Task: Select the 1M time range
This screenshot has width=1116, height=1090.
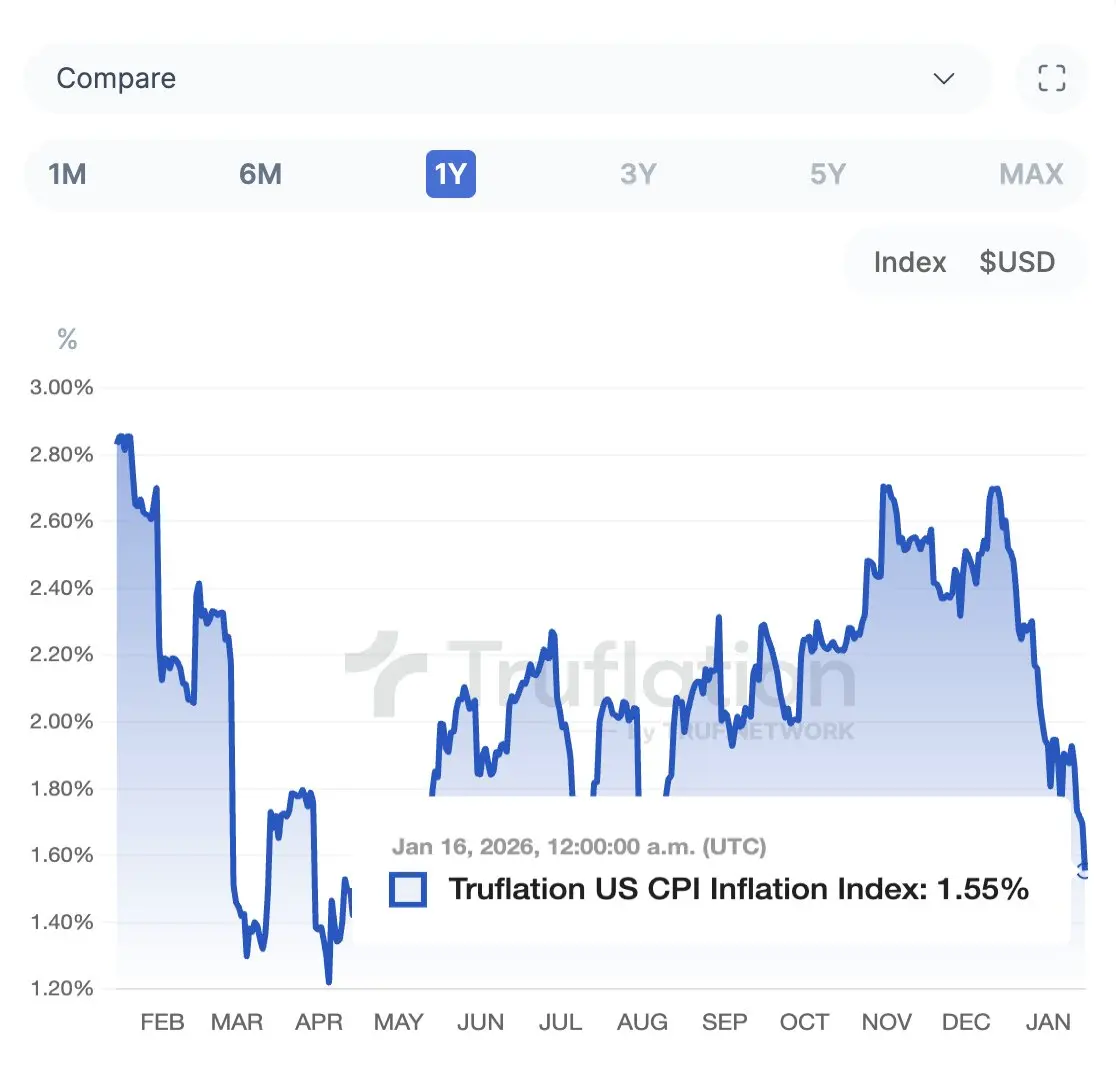Action: (67, 174)
